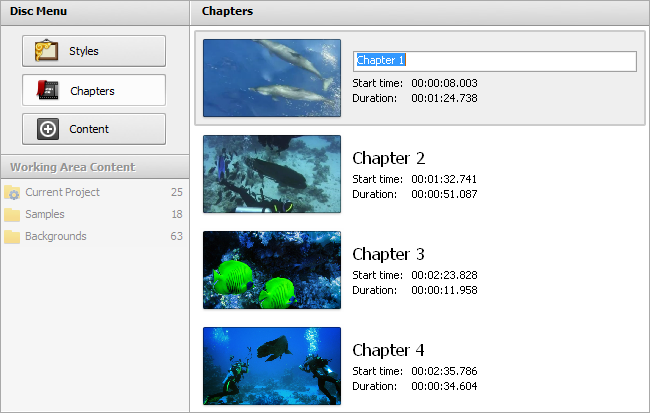
Task: Select the Current Project folder icon
Action: (12, 192)
